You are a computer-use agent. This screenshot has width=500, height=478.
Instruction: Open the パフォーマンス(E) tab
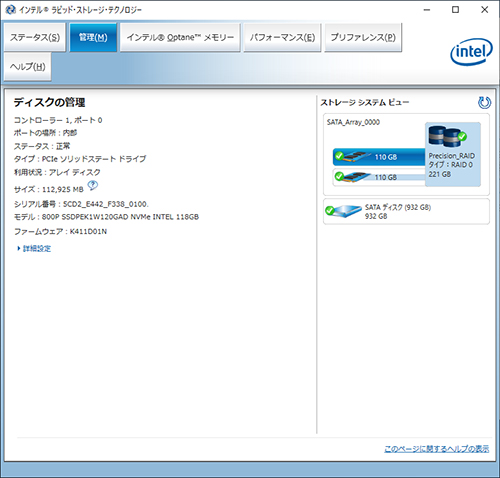[282, 37]
